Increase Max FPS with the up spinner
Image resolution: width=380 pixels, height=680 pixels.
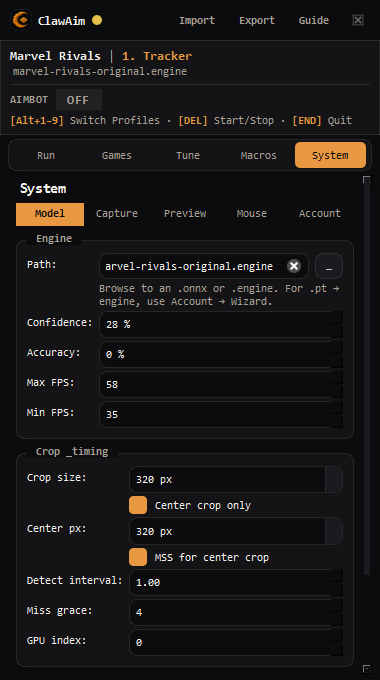(x=337, y=378)
